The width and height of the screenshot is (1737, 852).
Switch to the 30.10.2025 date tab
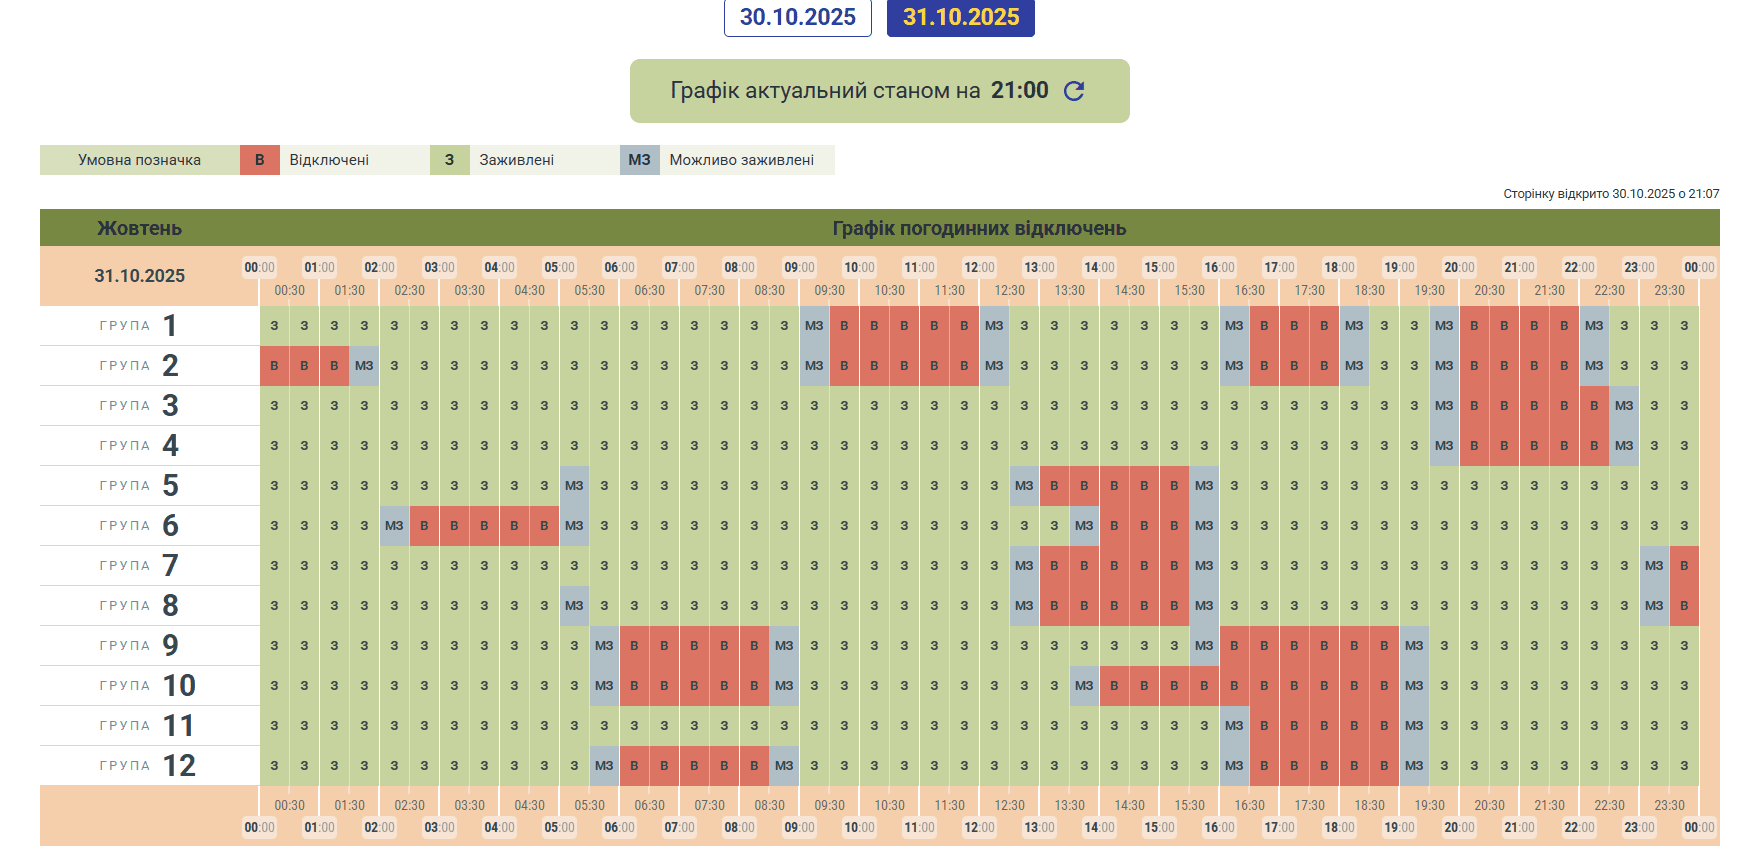[x=797, y=17]
